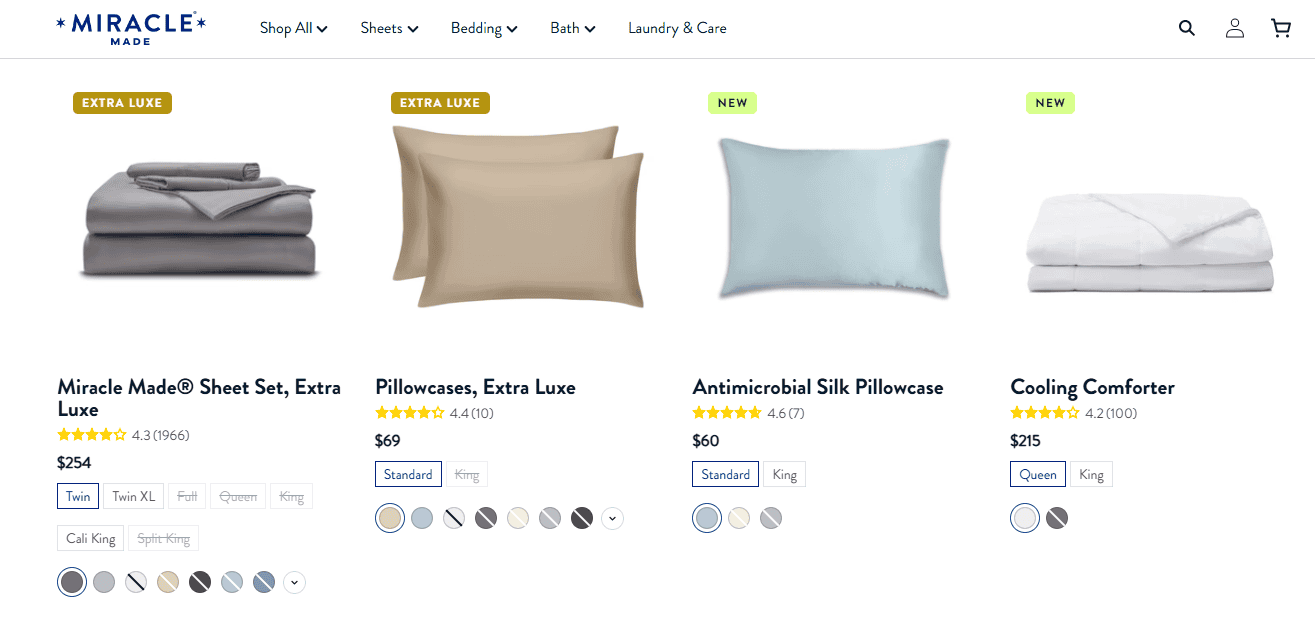Click the 4.6 star rating for Silk Pillowcase
1315x629 pixels.
(x=748, y=413)
